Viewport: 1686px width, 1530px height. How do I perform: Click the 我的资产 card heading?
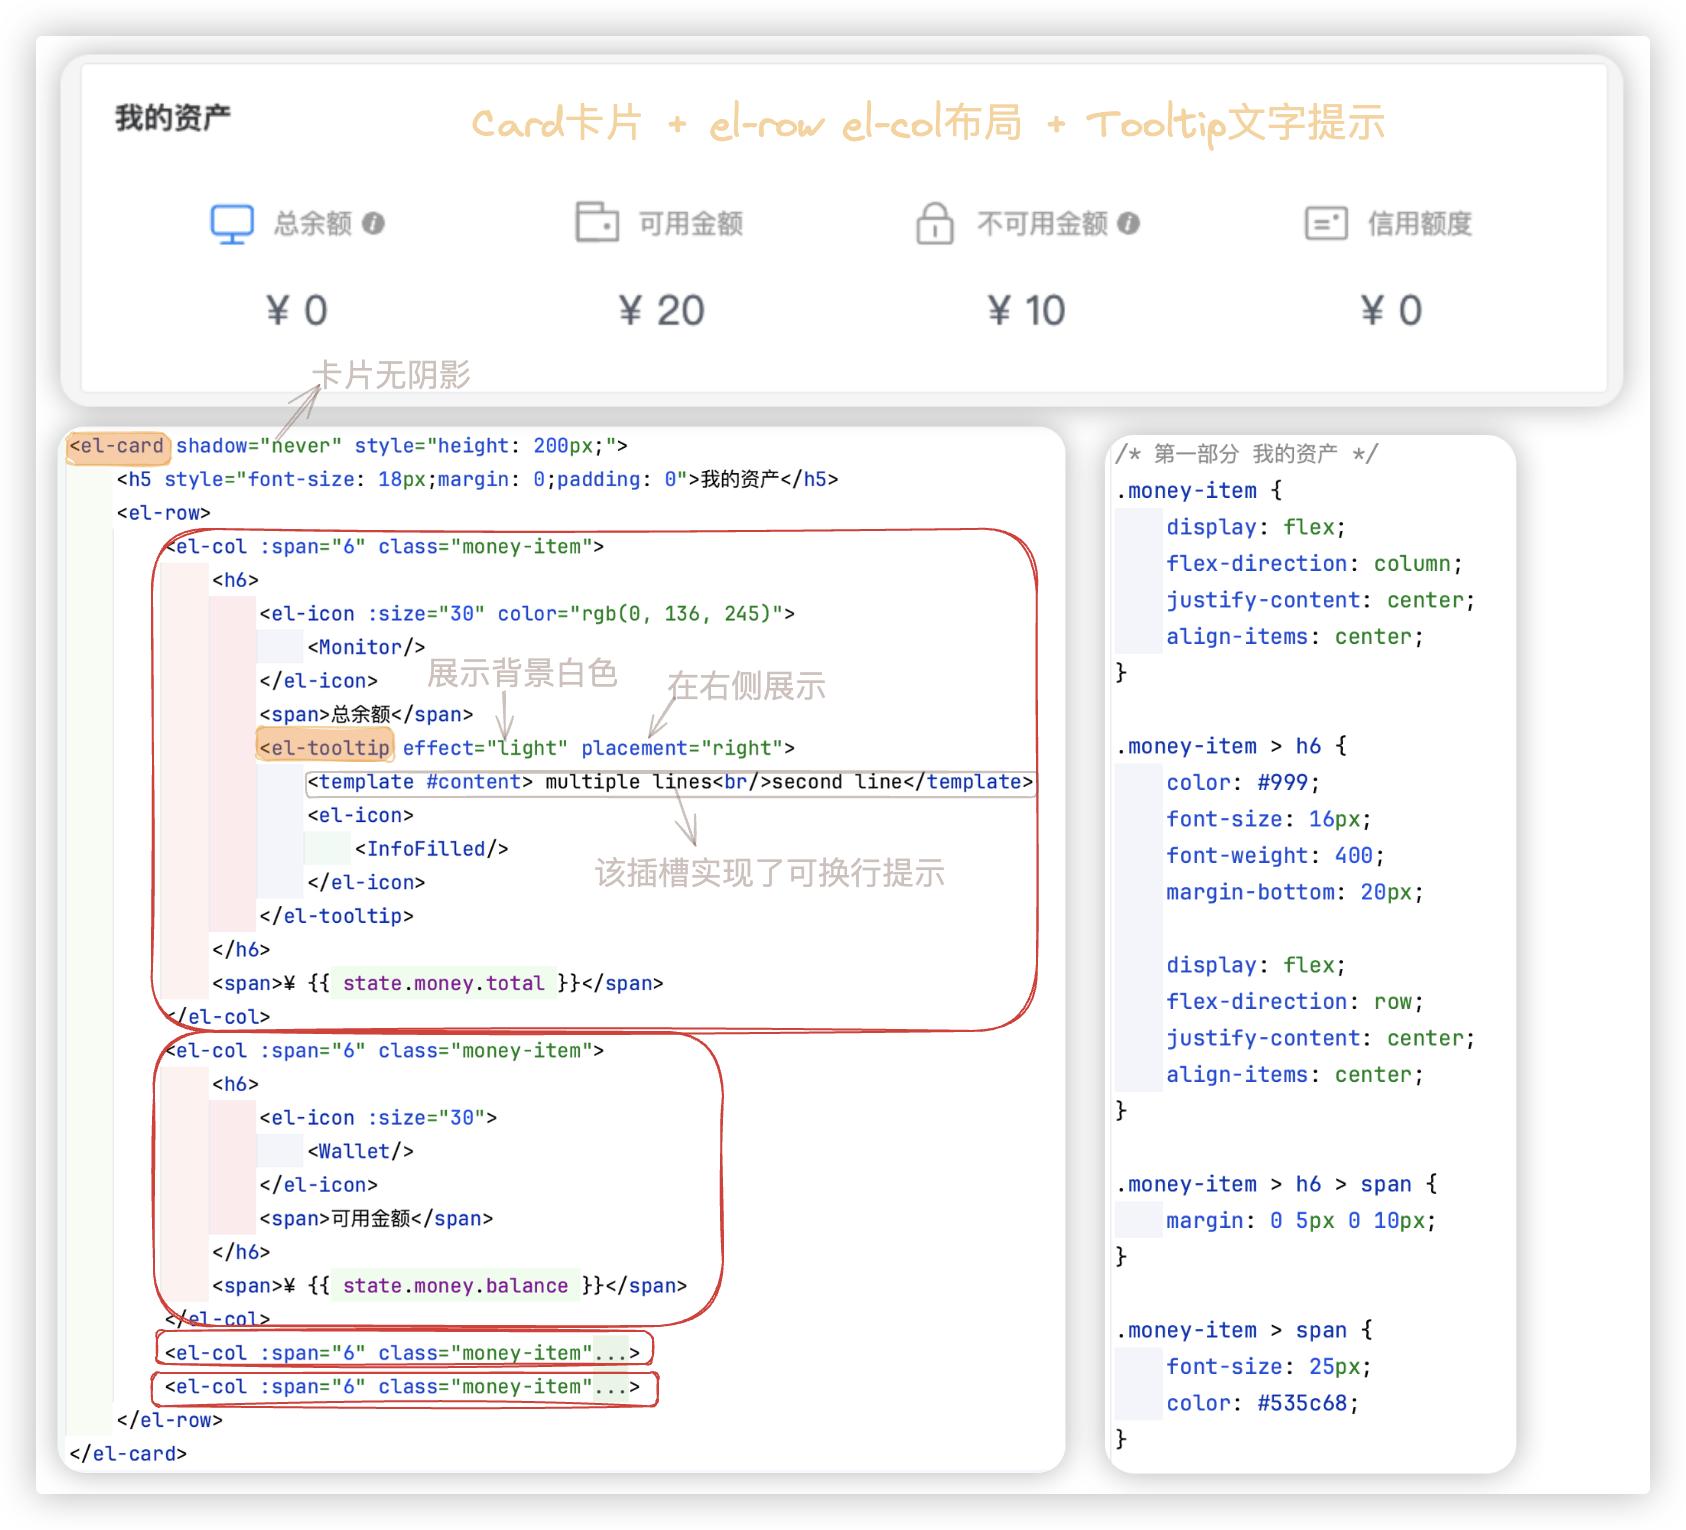(172, 118)
